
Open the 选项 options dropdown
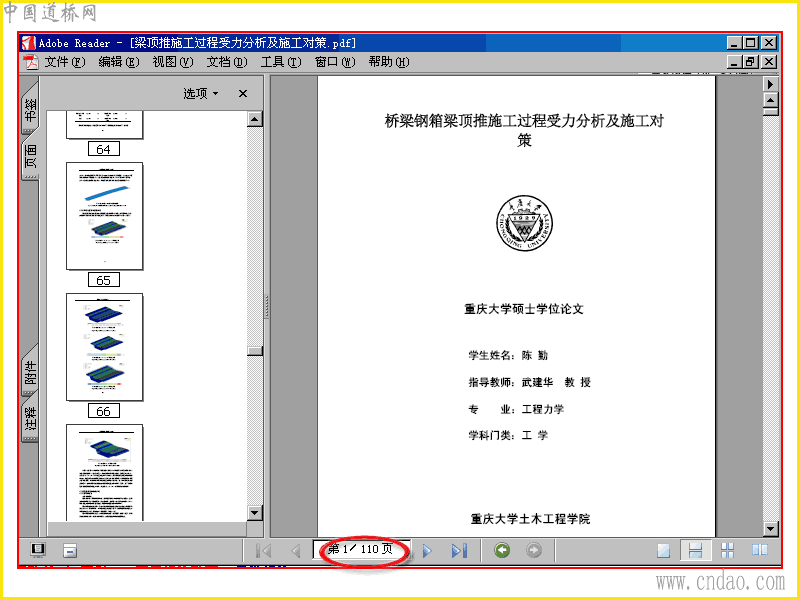[201, 93]
